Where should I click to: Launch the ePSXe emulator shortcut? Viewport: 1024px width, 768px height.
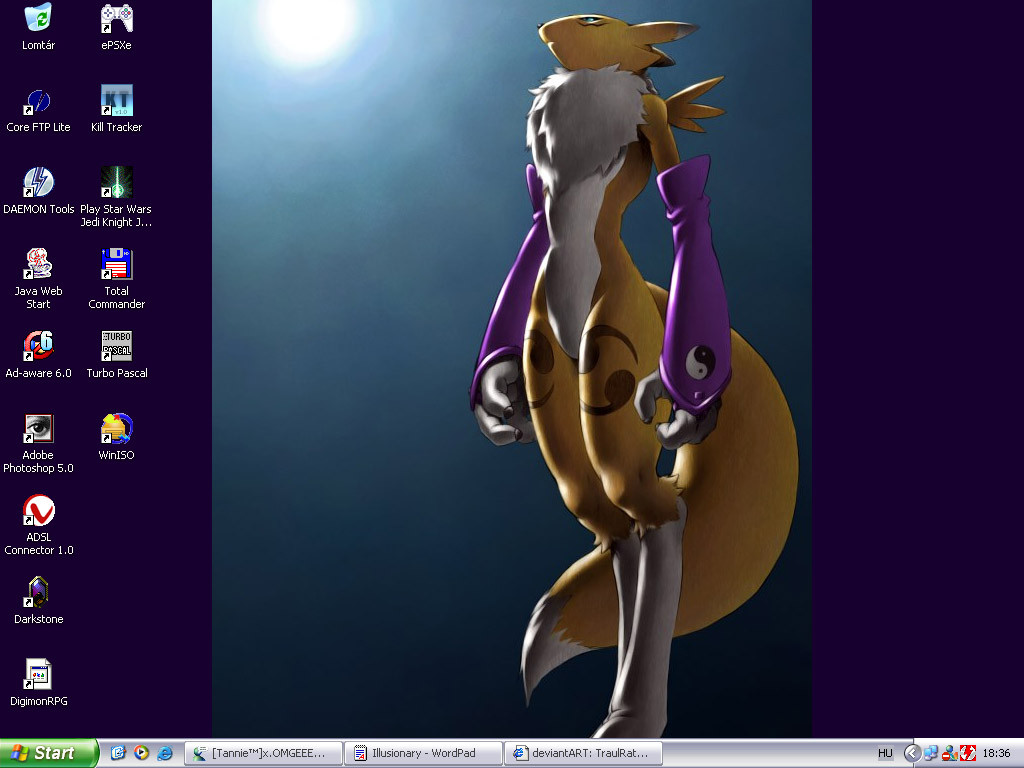tap(116, 26)
